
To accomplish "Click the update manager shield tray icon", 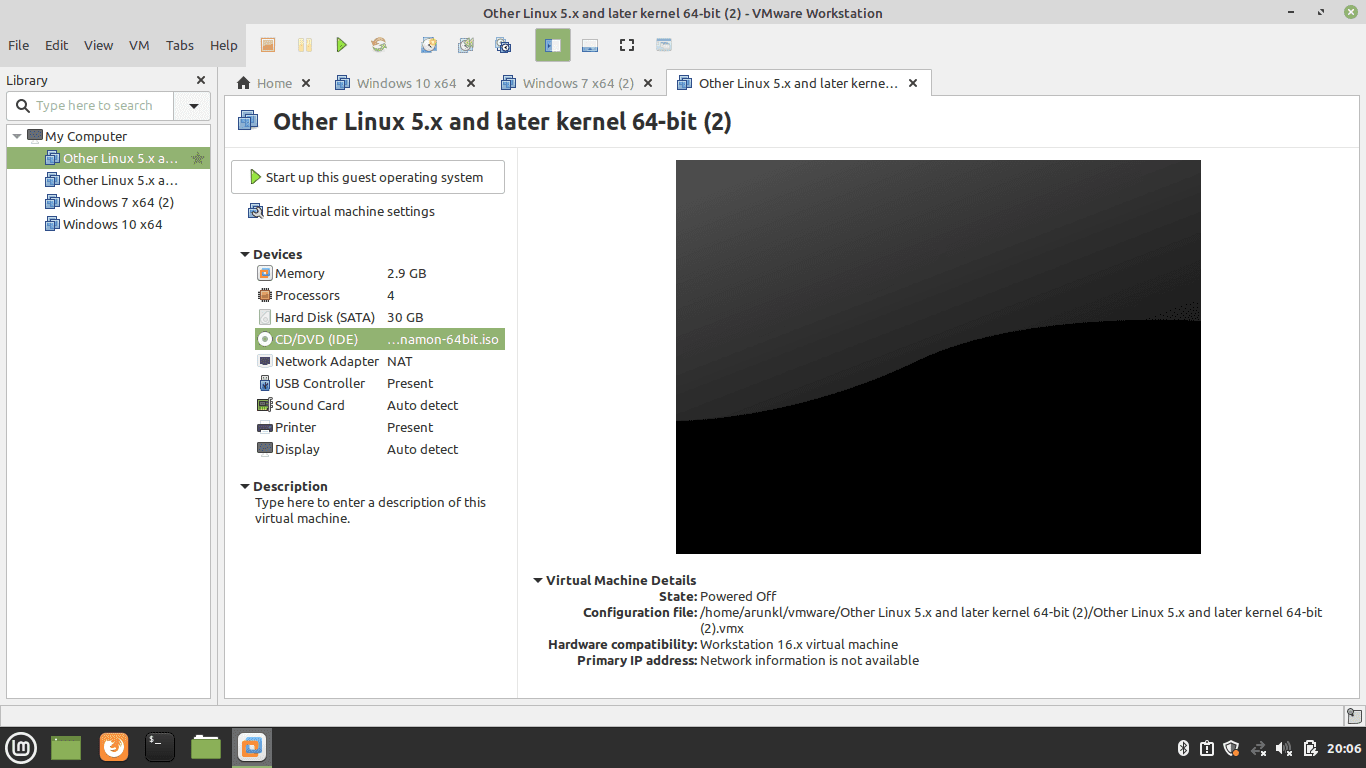I will [x=1232, y=748].
